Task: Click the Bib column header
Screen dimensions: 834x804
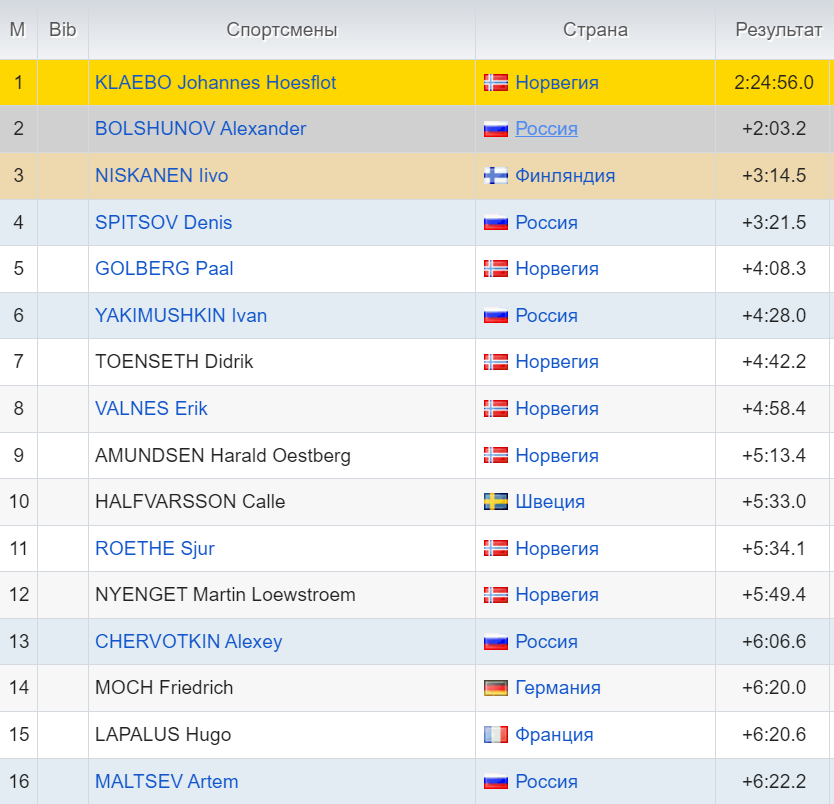Action: (63, 30)
